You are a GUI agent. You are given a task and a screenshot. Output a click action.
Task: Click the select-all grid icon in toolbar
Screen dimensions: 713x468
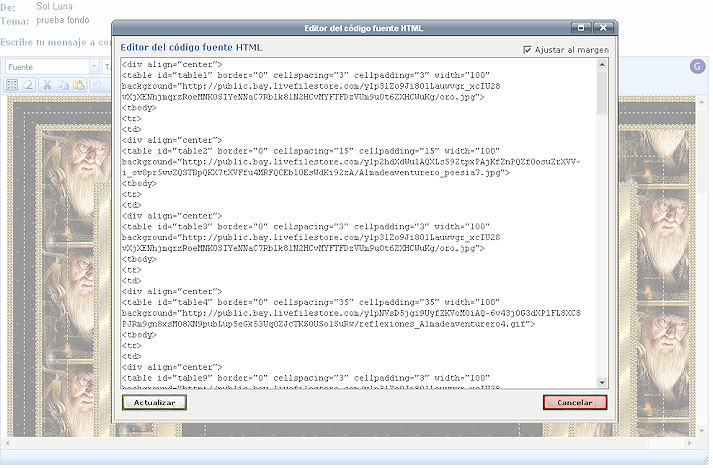pyautogui.click(x=12, y=85)
